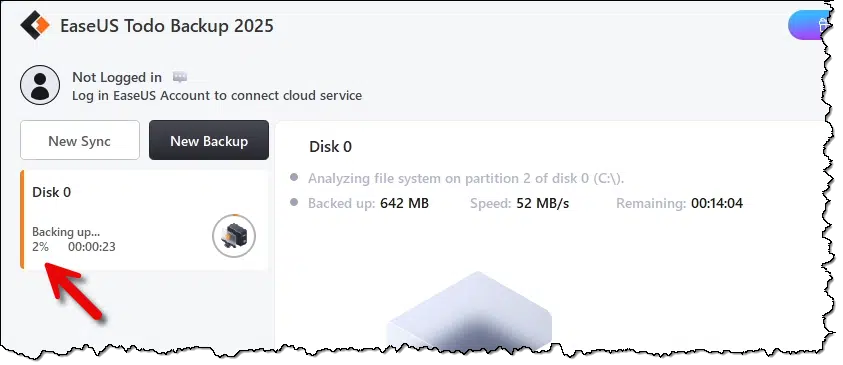Click the EaseUS diamond logo icon
This screenshot has height=365, width=843.
click(35, 25)
